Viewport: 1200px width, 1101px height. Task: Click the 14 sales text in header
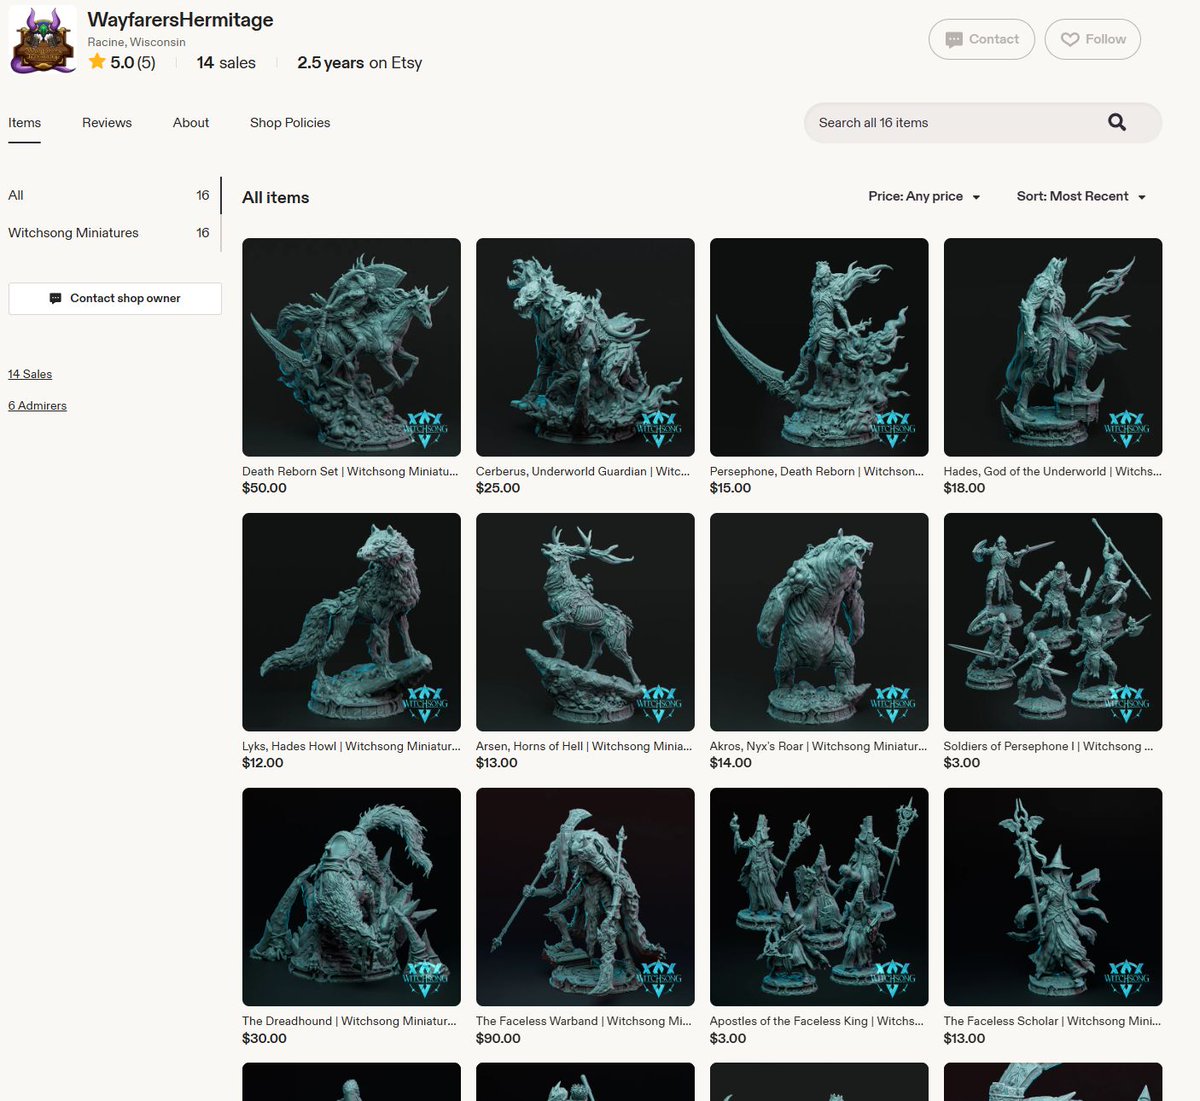226,62
